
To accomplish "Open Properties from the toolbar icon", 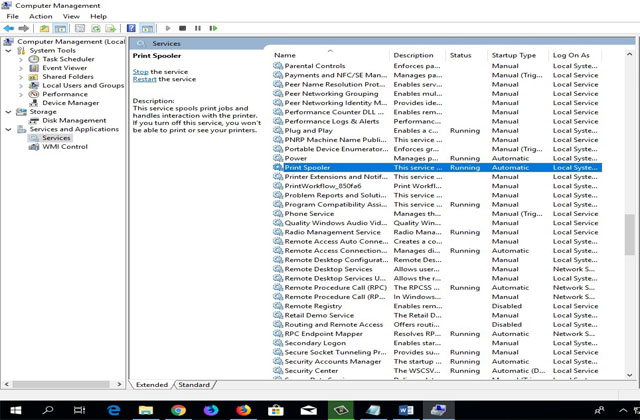I will [80, 28].
